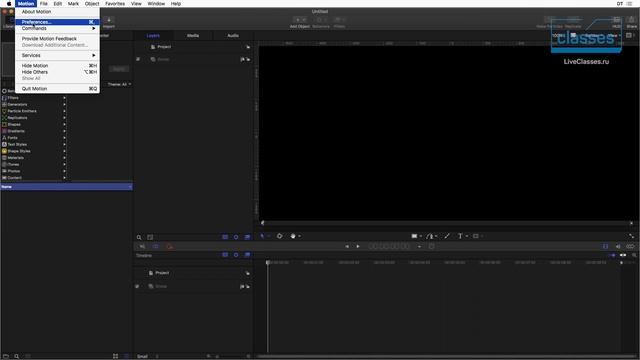
Task: Select the Fonts library category
Action: point(33,138)
